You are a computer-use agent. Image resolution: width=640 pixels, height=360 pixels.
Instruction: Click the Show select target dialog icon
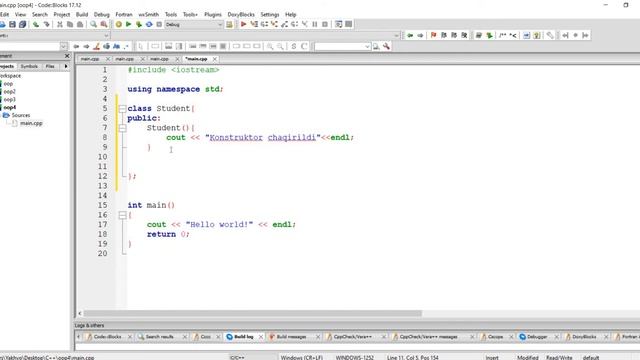tap(229, 24)
